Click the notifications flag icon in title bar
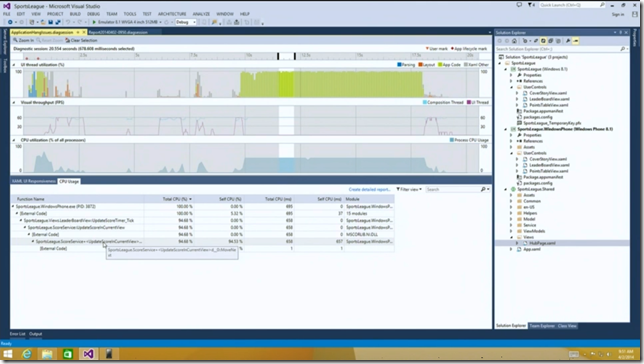644x364 pixels. [x=530, y=5]
